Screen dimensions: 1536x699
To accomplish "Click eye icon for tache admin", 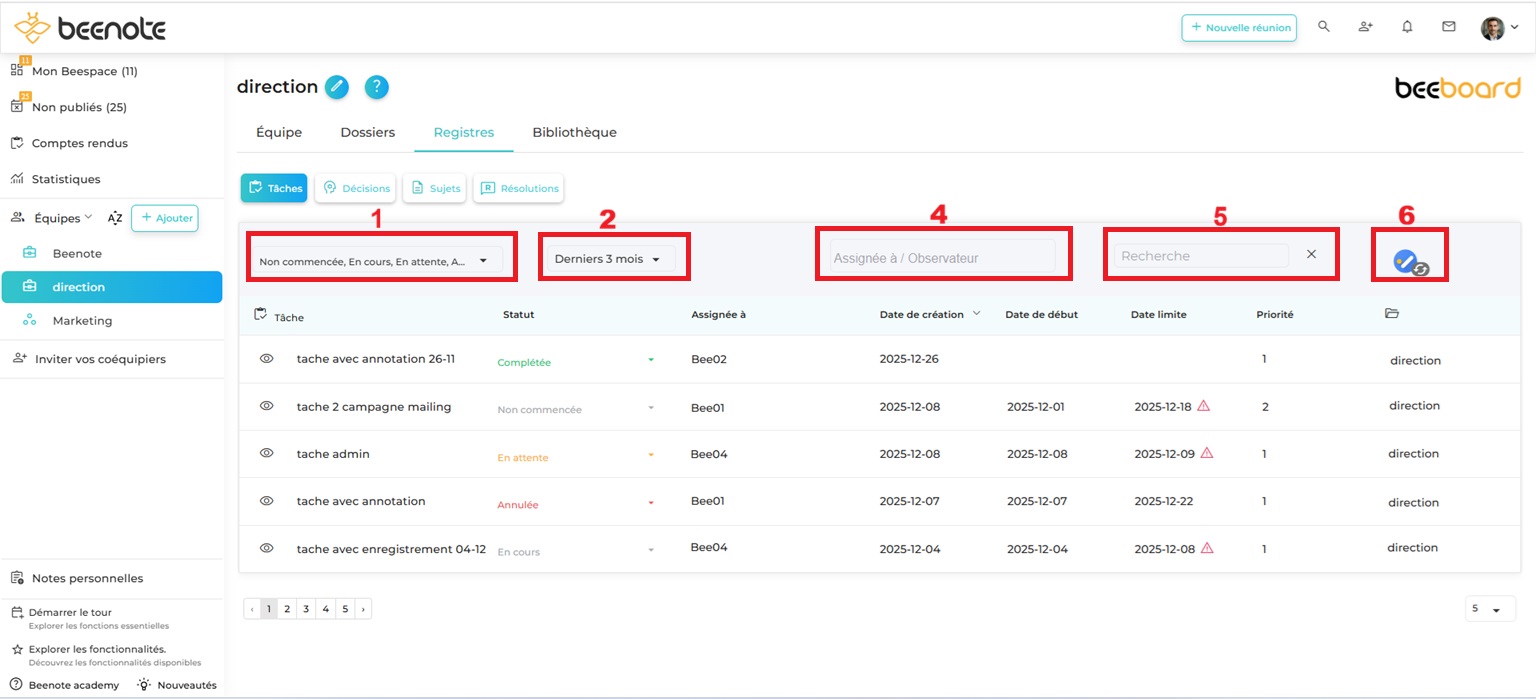I will click(267, 453).
